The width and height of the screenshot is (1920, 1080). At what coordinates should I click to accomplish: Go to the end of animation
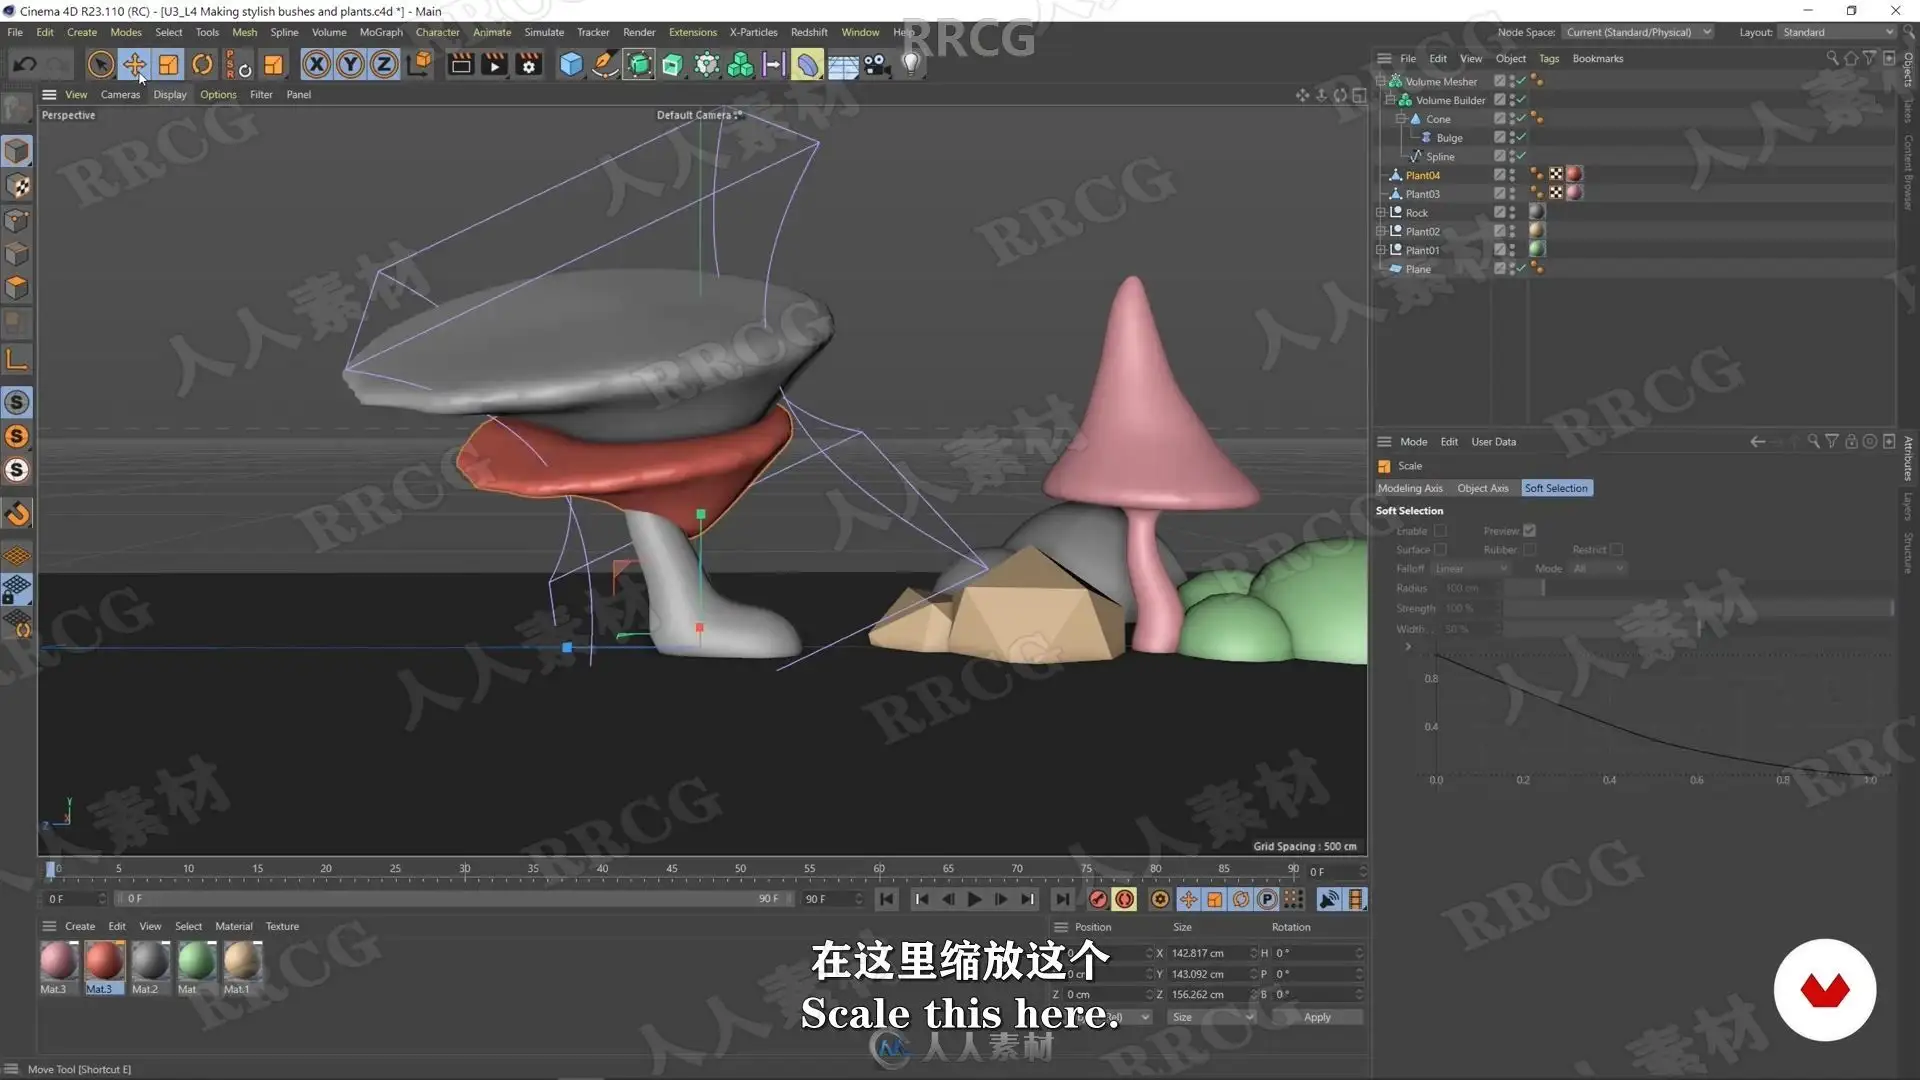click(x=1062, y=900)
